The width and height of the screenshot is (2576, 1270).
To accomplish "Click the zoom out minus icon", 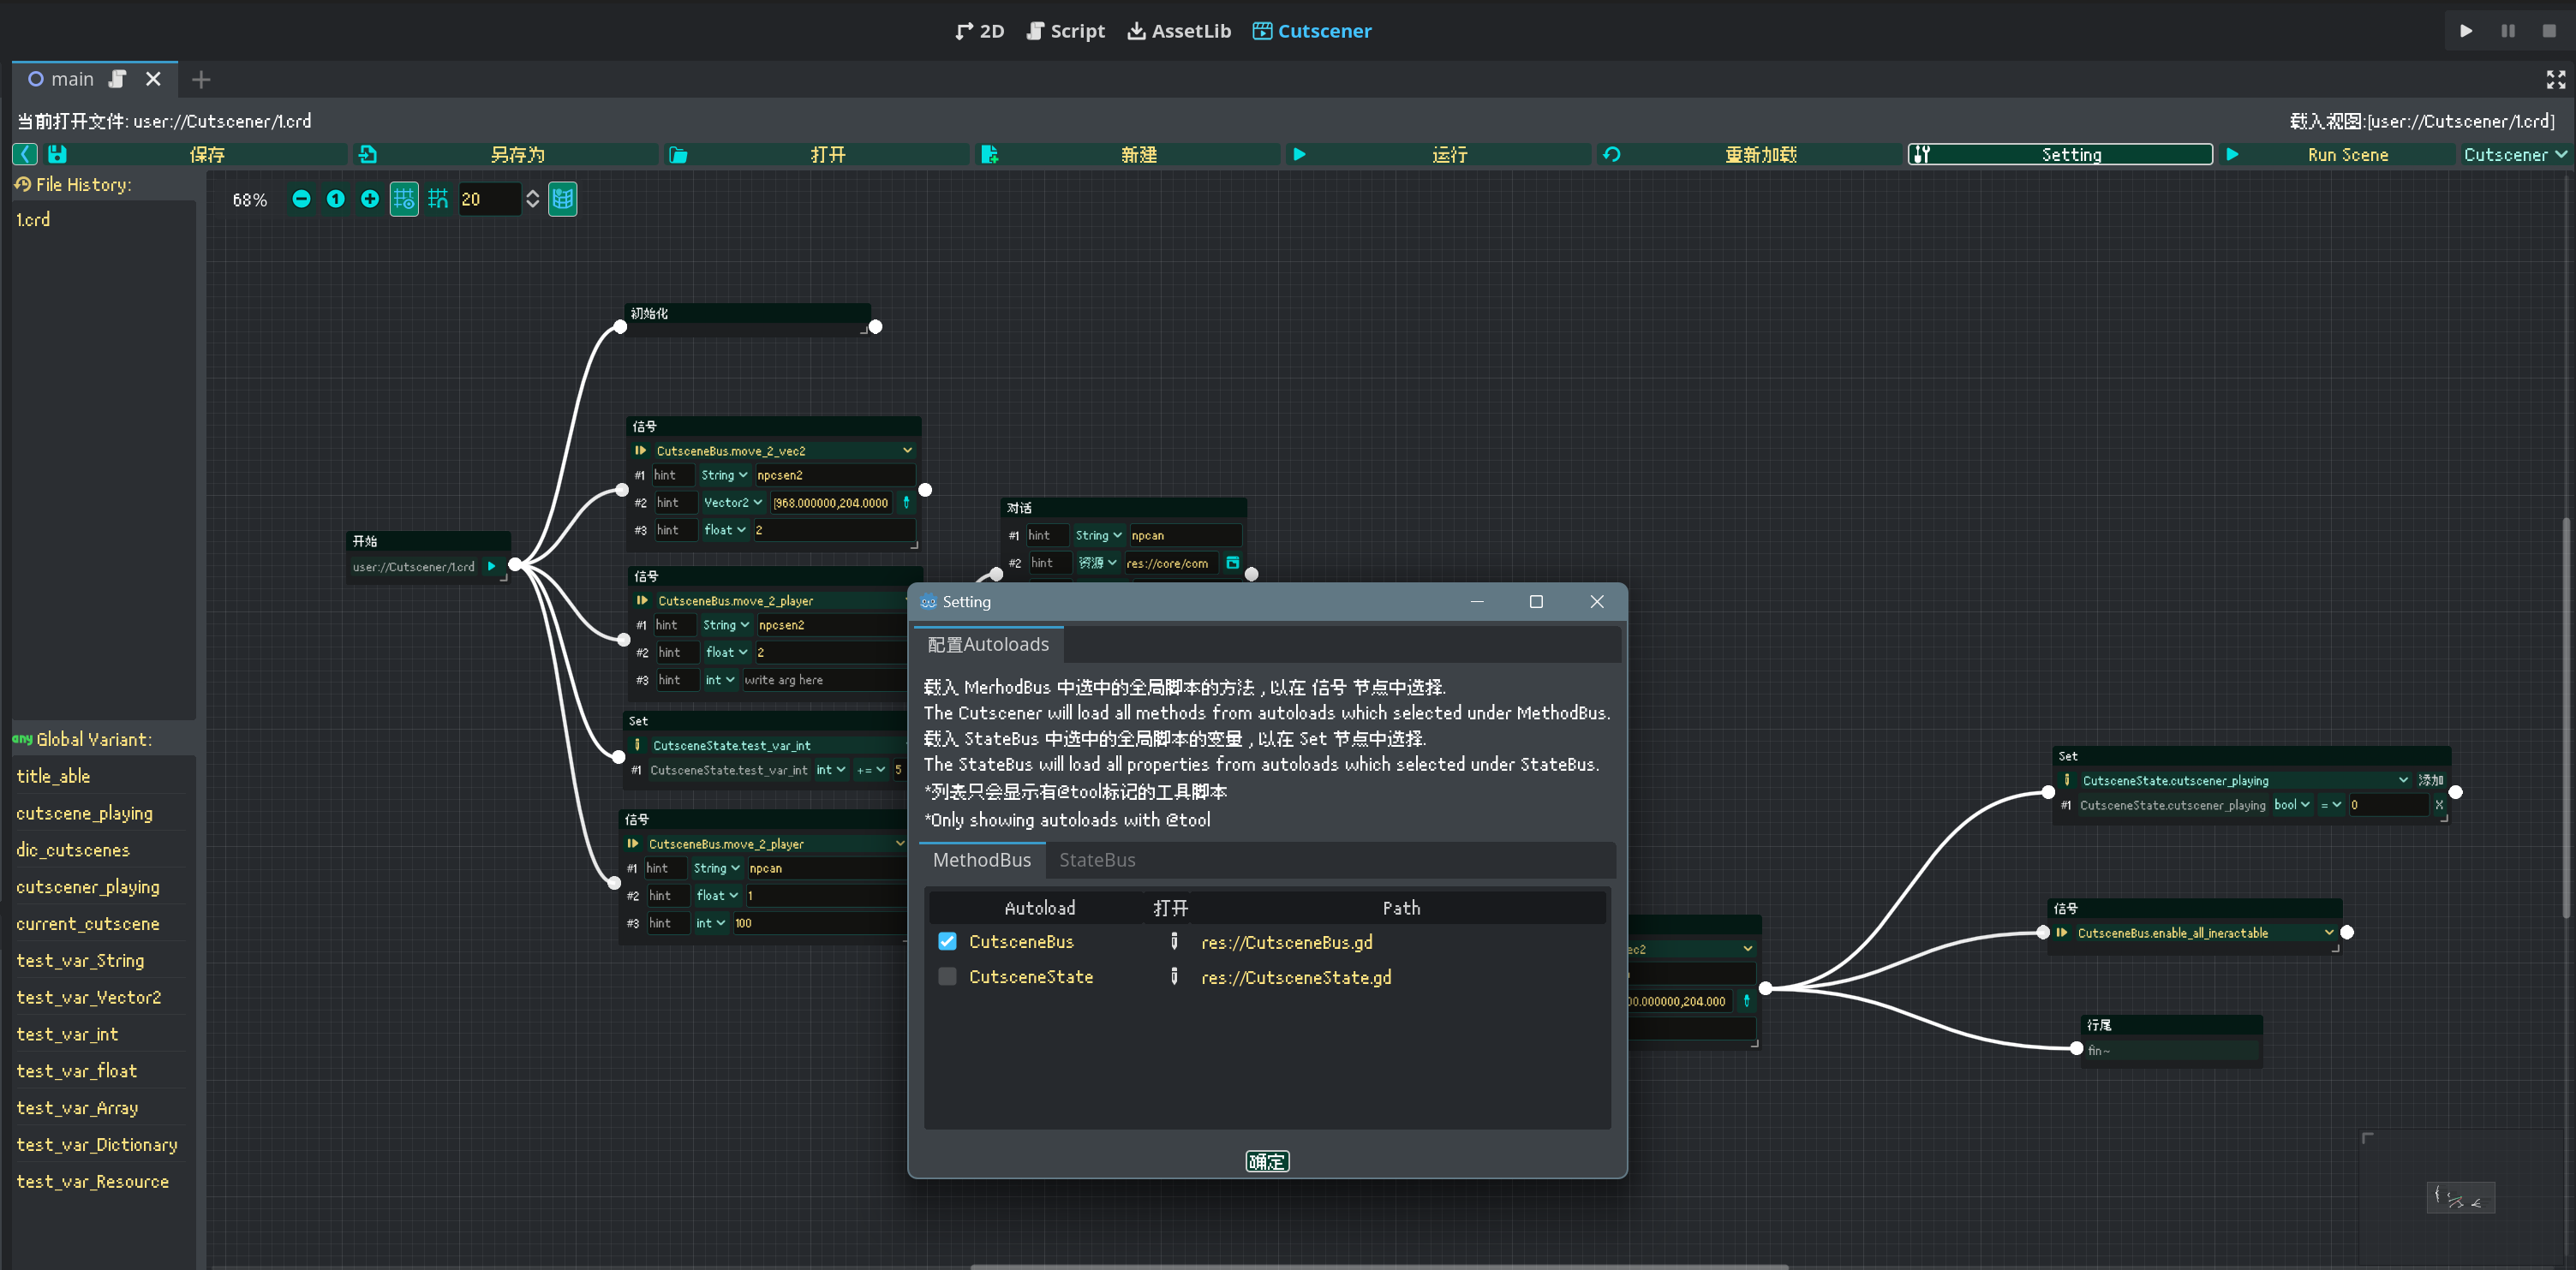I will tap(301, 199).
